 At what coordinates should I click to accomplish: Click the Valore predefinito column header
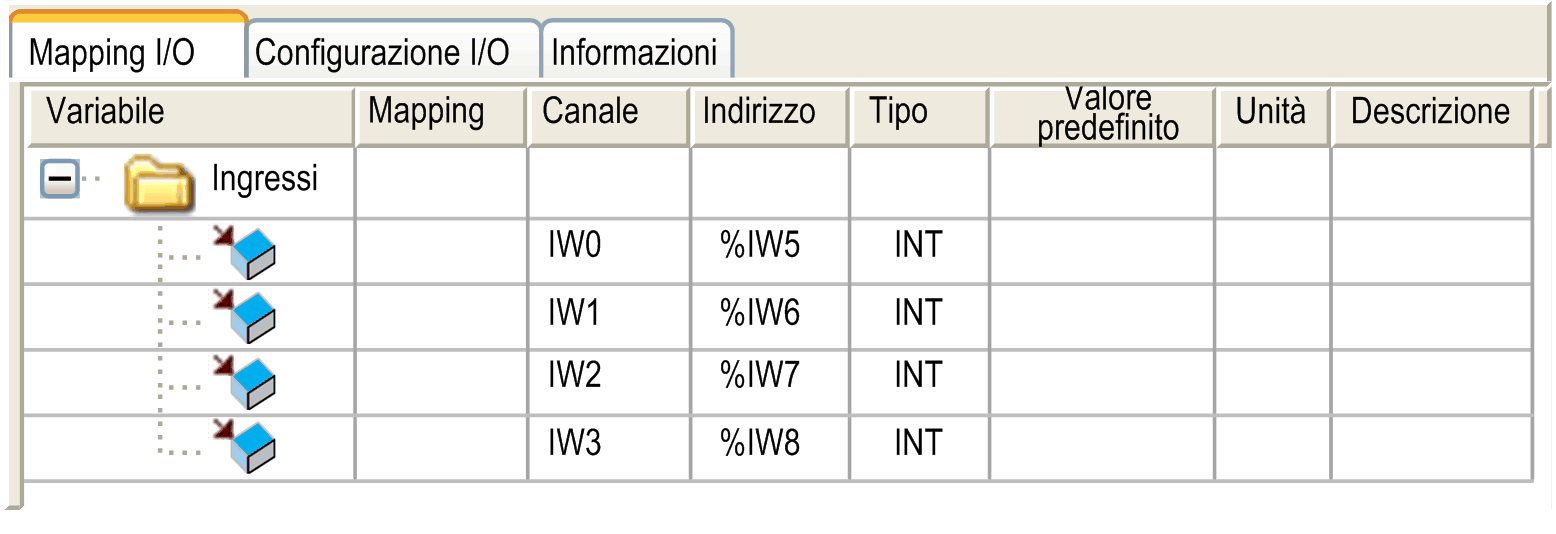point(1107,114)
